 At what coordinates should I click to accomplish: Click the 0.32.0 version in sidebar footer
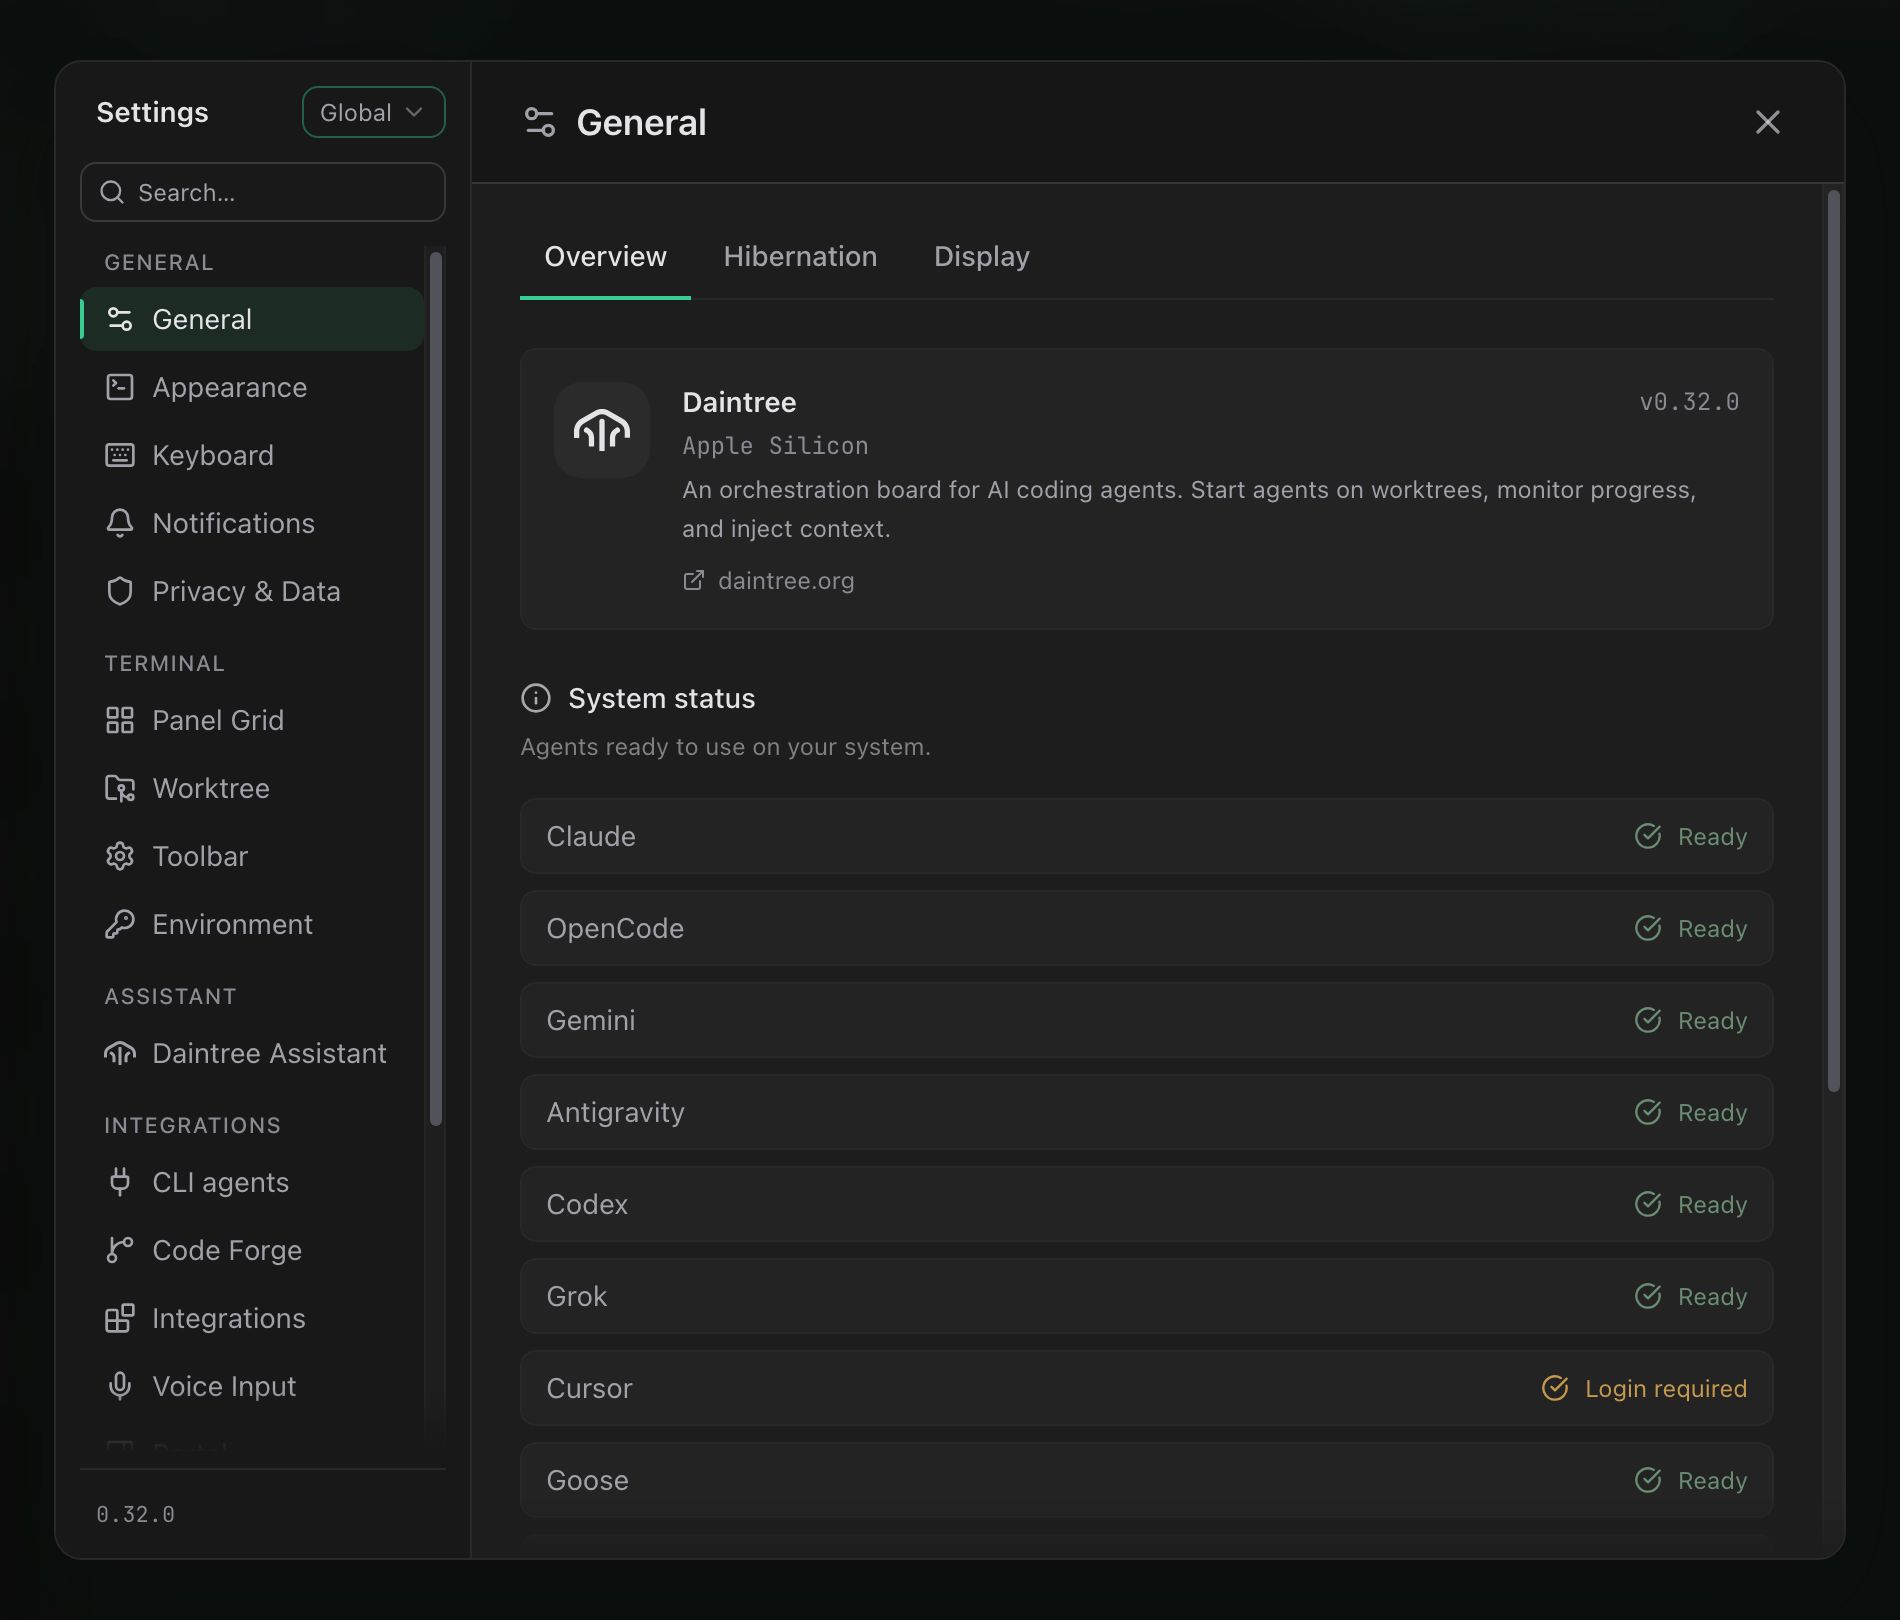135,1514
